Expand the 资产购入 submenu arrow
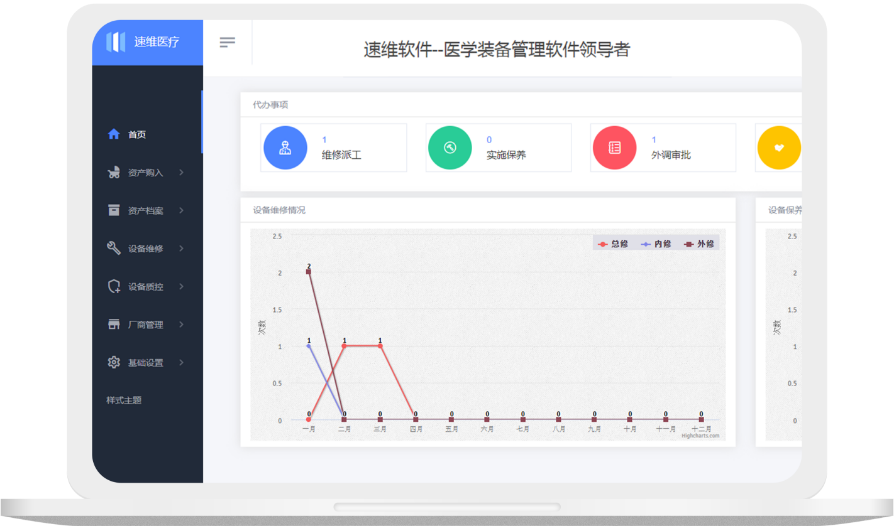 tap(181, 173)
